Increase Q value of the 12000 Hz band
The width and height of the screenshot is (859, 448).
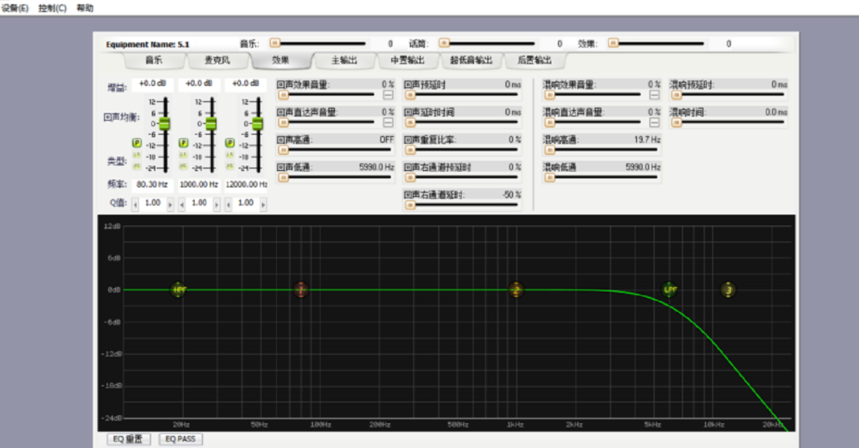click(264, 204)
